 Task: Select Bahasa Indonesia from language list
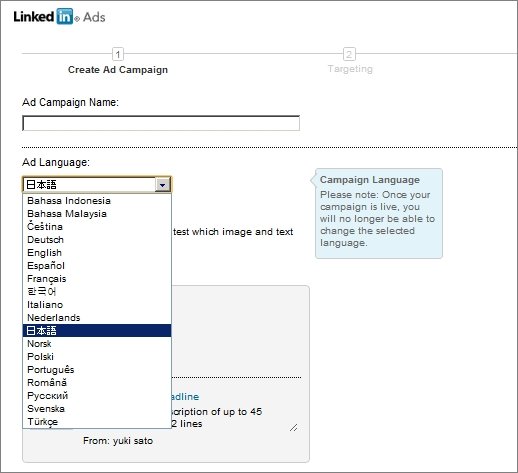(x=97, y=201)
